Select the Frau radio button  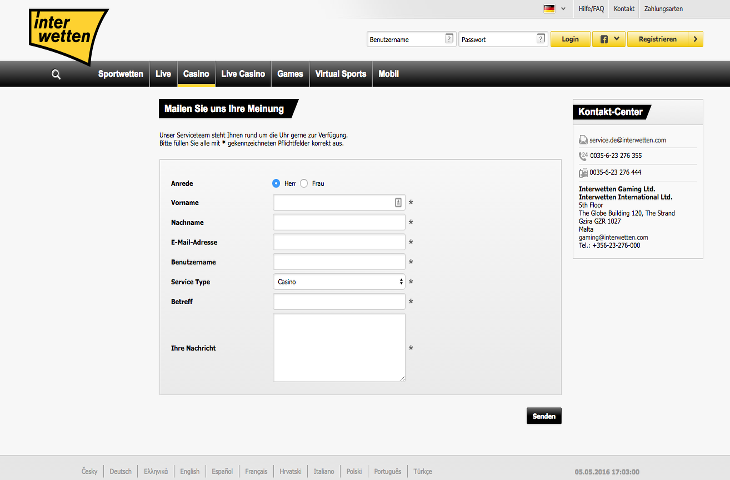pos(304,183)
